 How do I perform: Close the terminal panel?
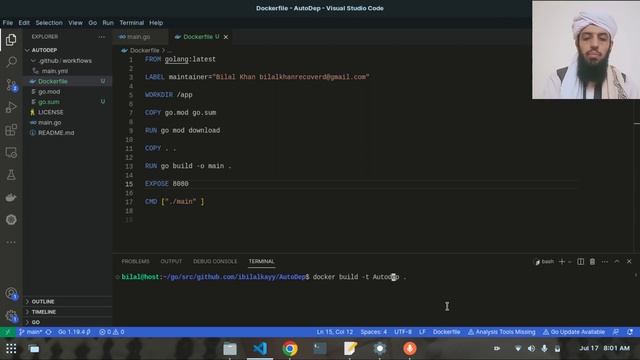point(629,262)
